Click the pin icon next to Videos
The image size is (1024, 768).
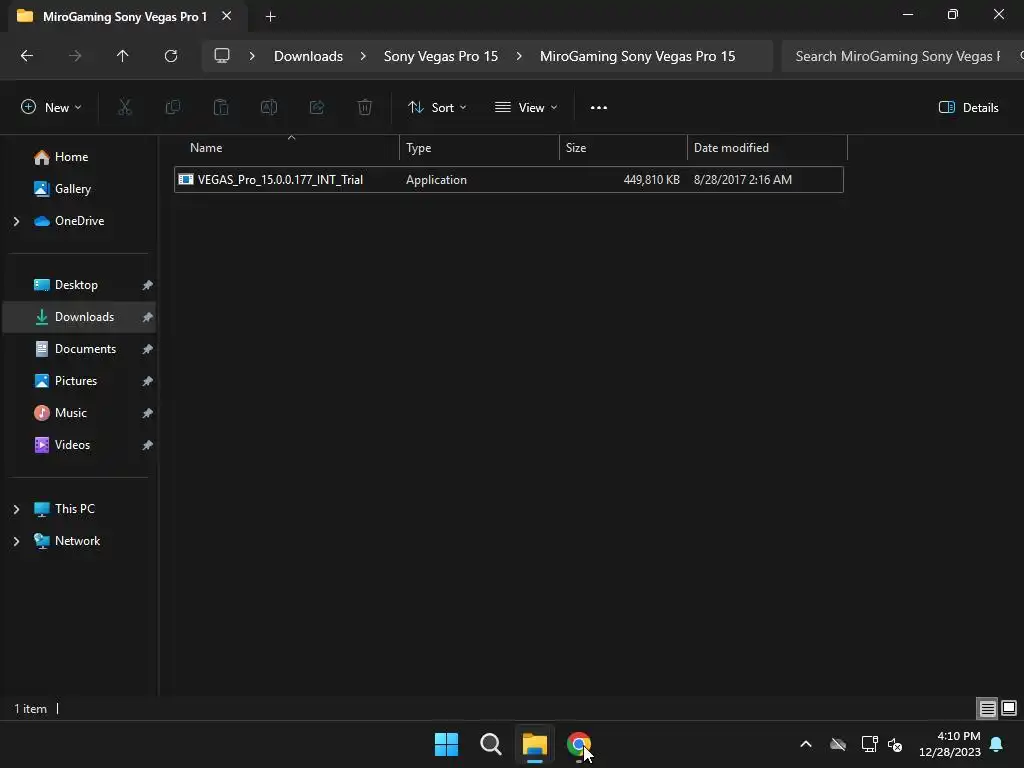(148, 445)
